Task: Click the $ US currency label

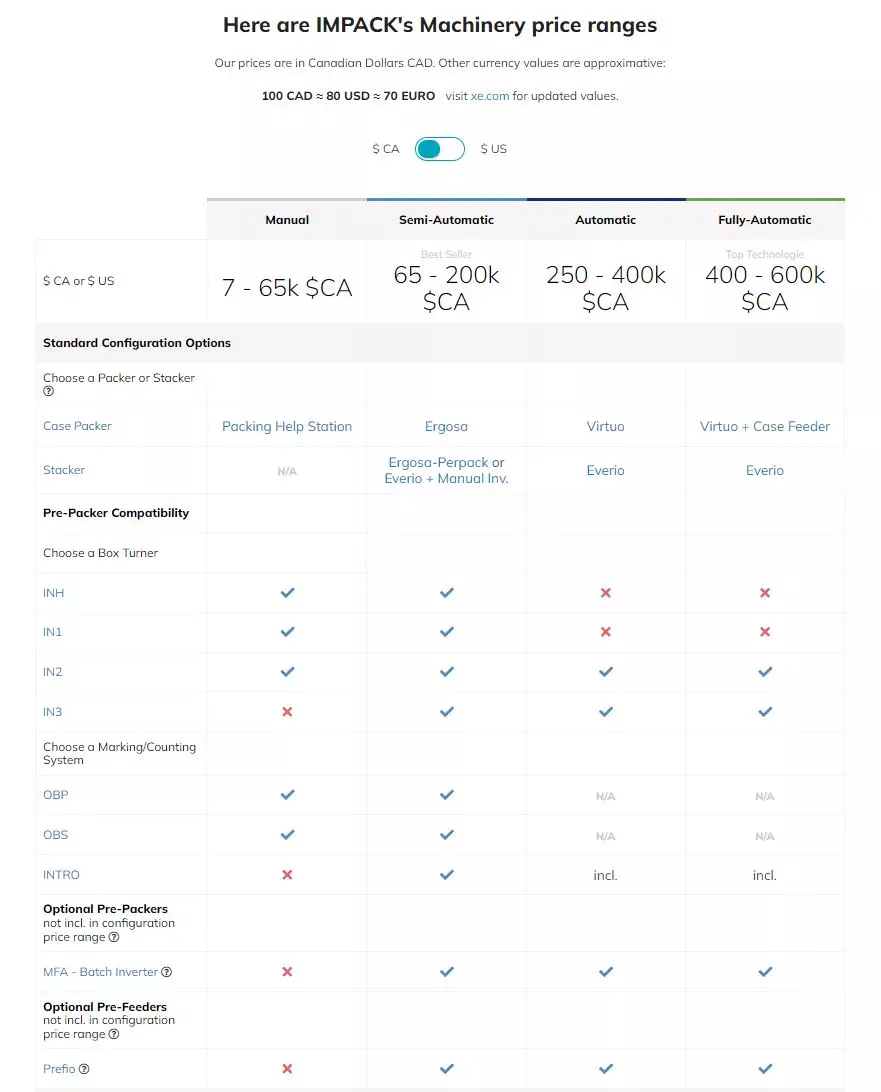Action: 494,149
